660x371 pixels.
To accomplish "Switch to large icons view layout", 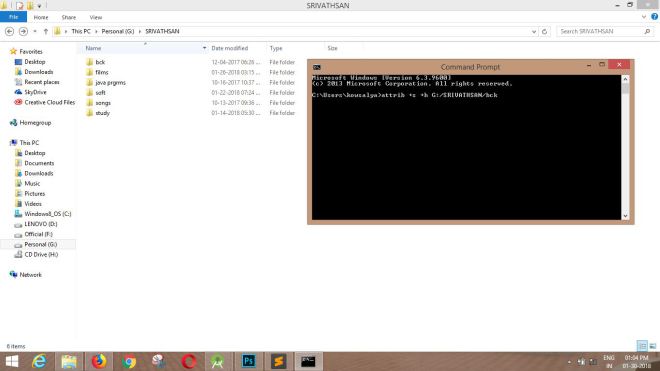I will click(652, 346).
